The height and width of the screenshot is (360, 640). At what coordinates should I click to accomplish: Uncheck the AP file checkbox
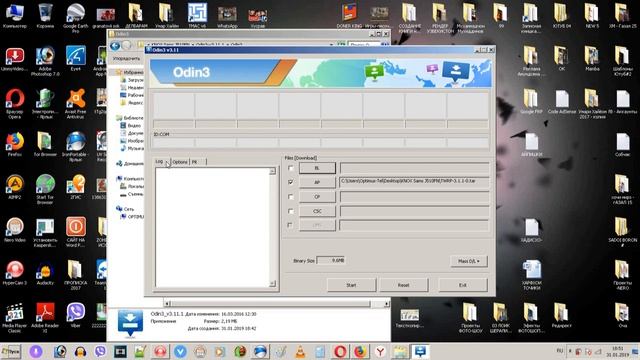coord(291,182)
